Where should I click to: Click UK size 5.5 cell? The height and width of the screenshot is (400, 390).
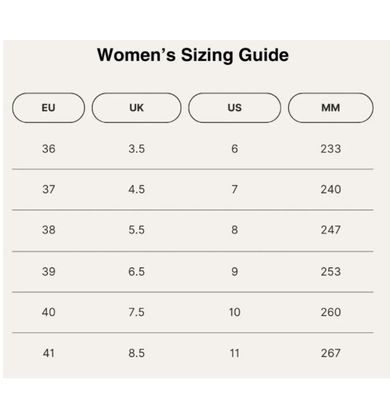tap(136, 230)
